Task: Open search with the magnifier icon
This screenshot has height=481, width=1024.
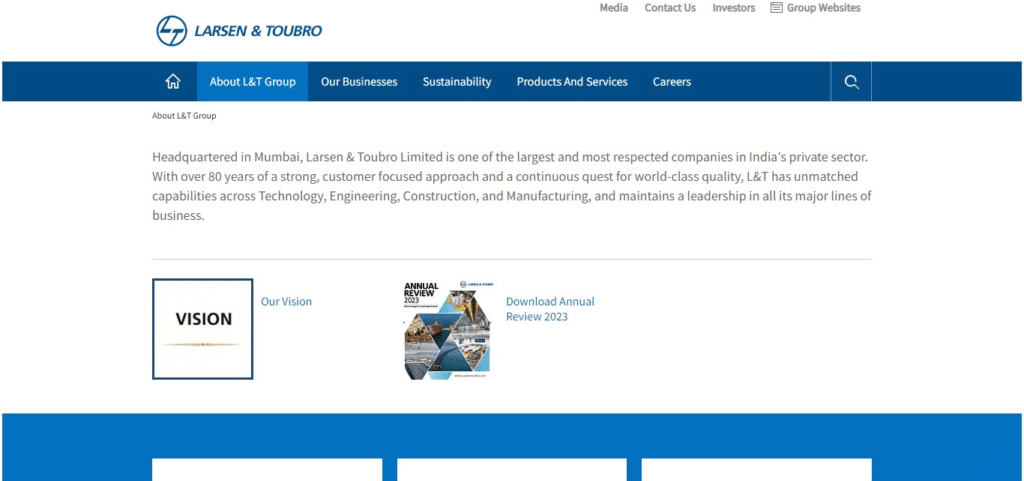Action: click(x=851, y=82)
